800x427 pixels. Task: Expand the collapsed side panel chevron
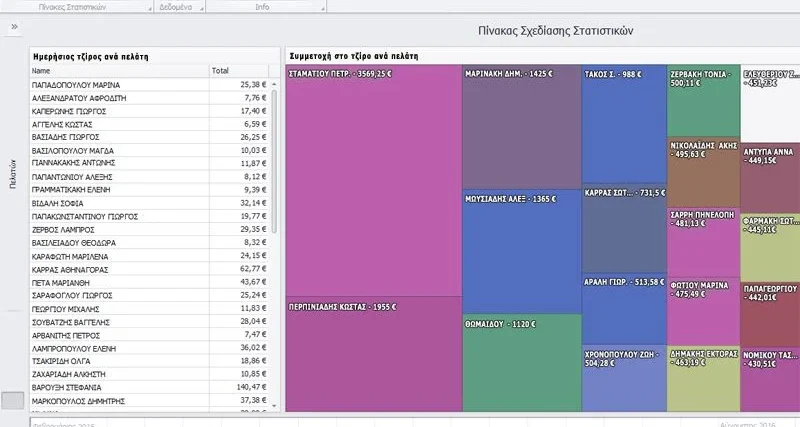pyautogui.click(x=14, y=27)
